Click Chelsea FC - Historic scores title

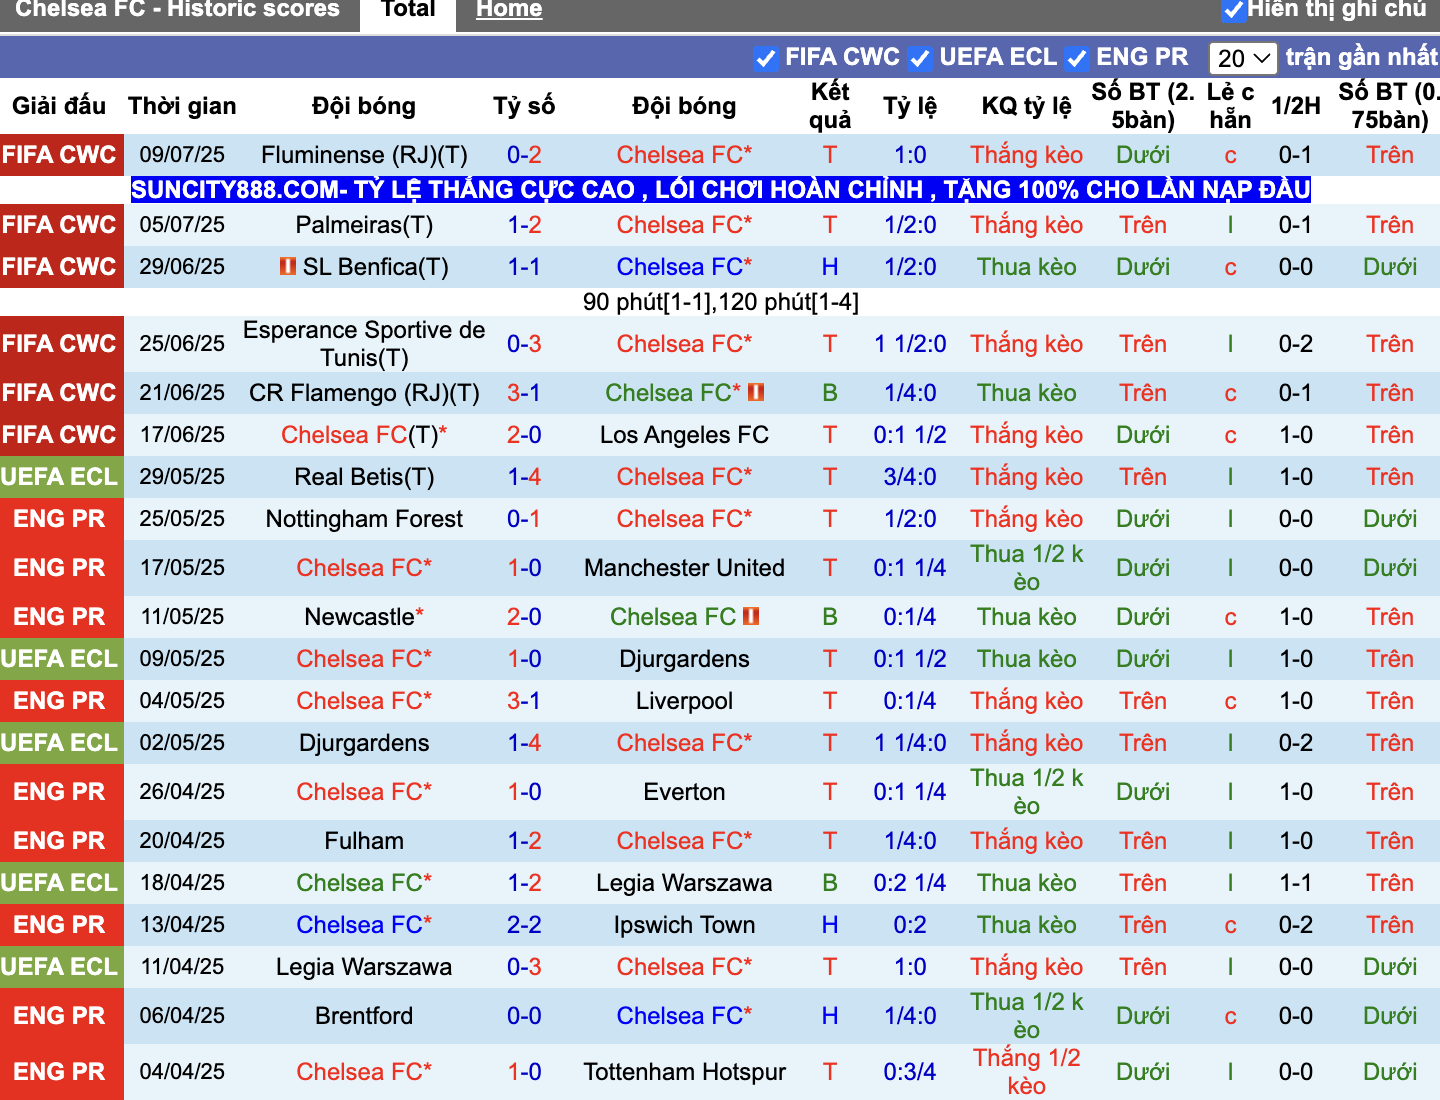click(x=178, y=10)
